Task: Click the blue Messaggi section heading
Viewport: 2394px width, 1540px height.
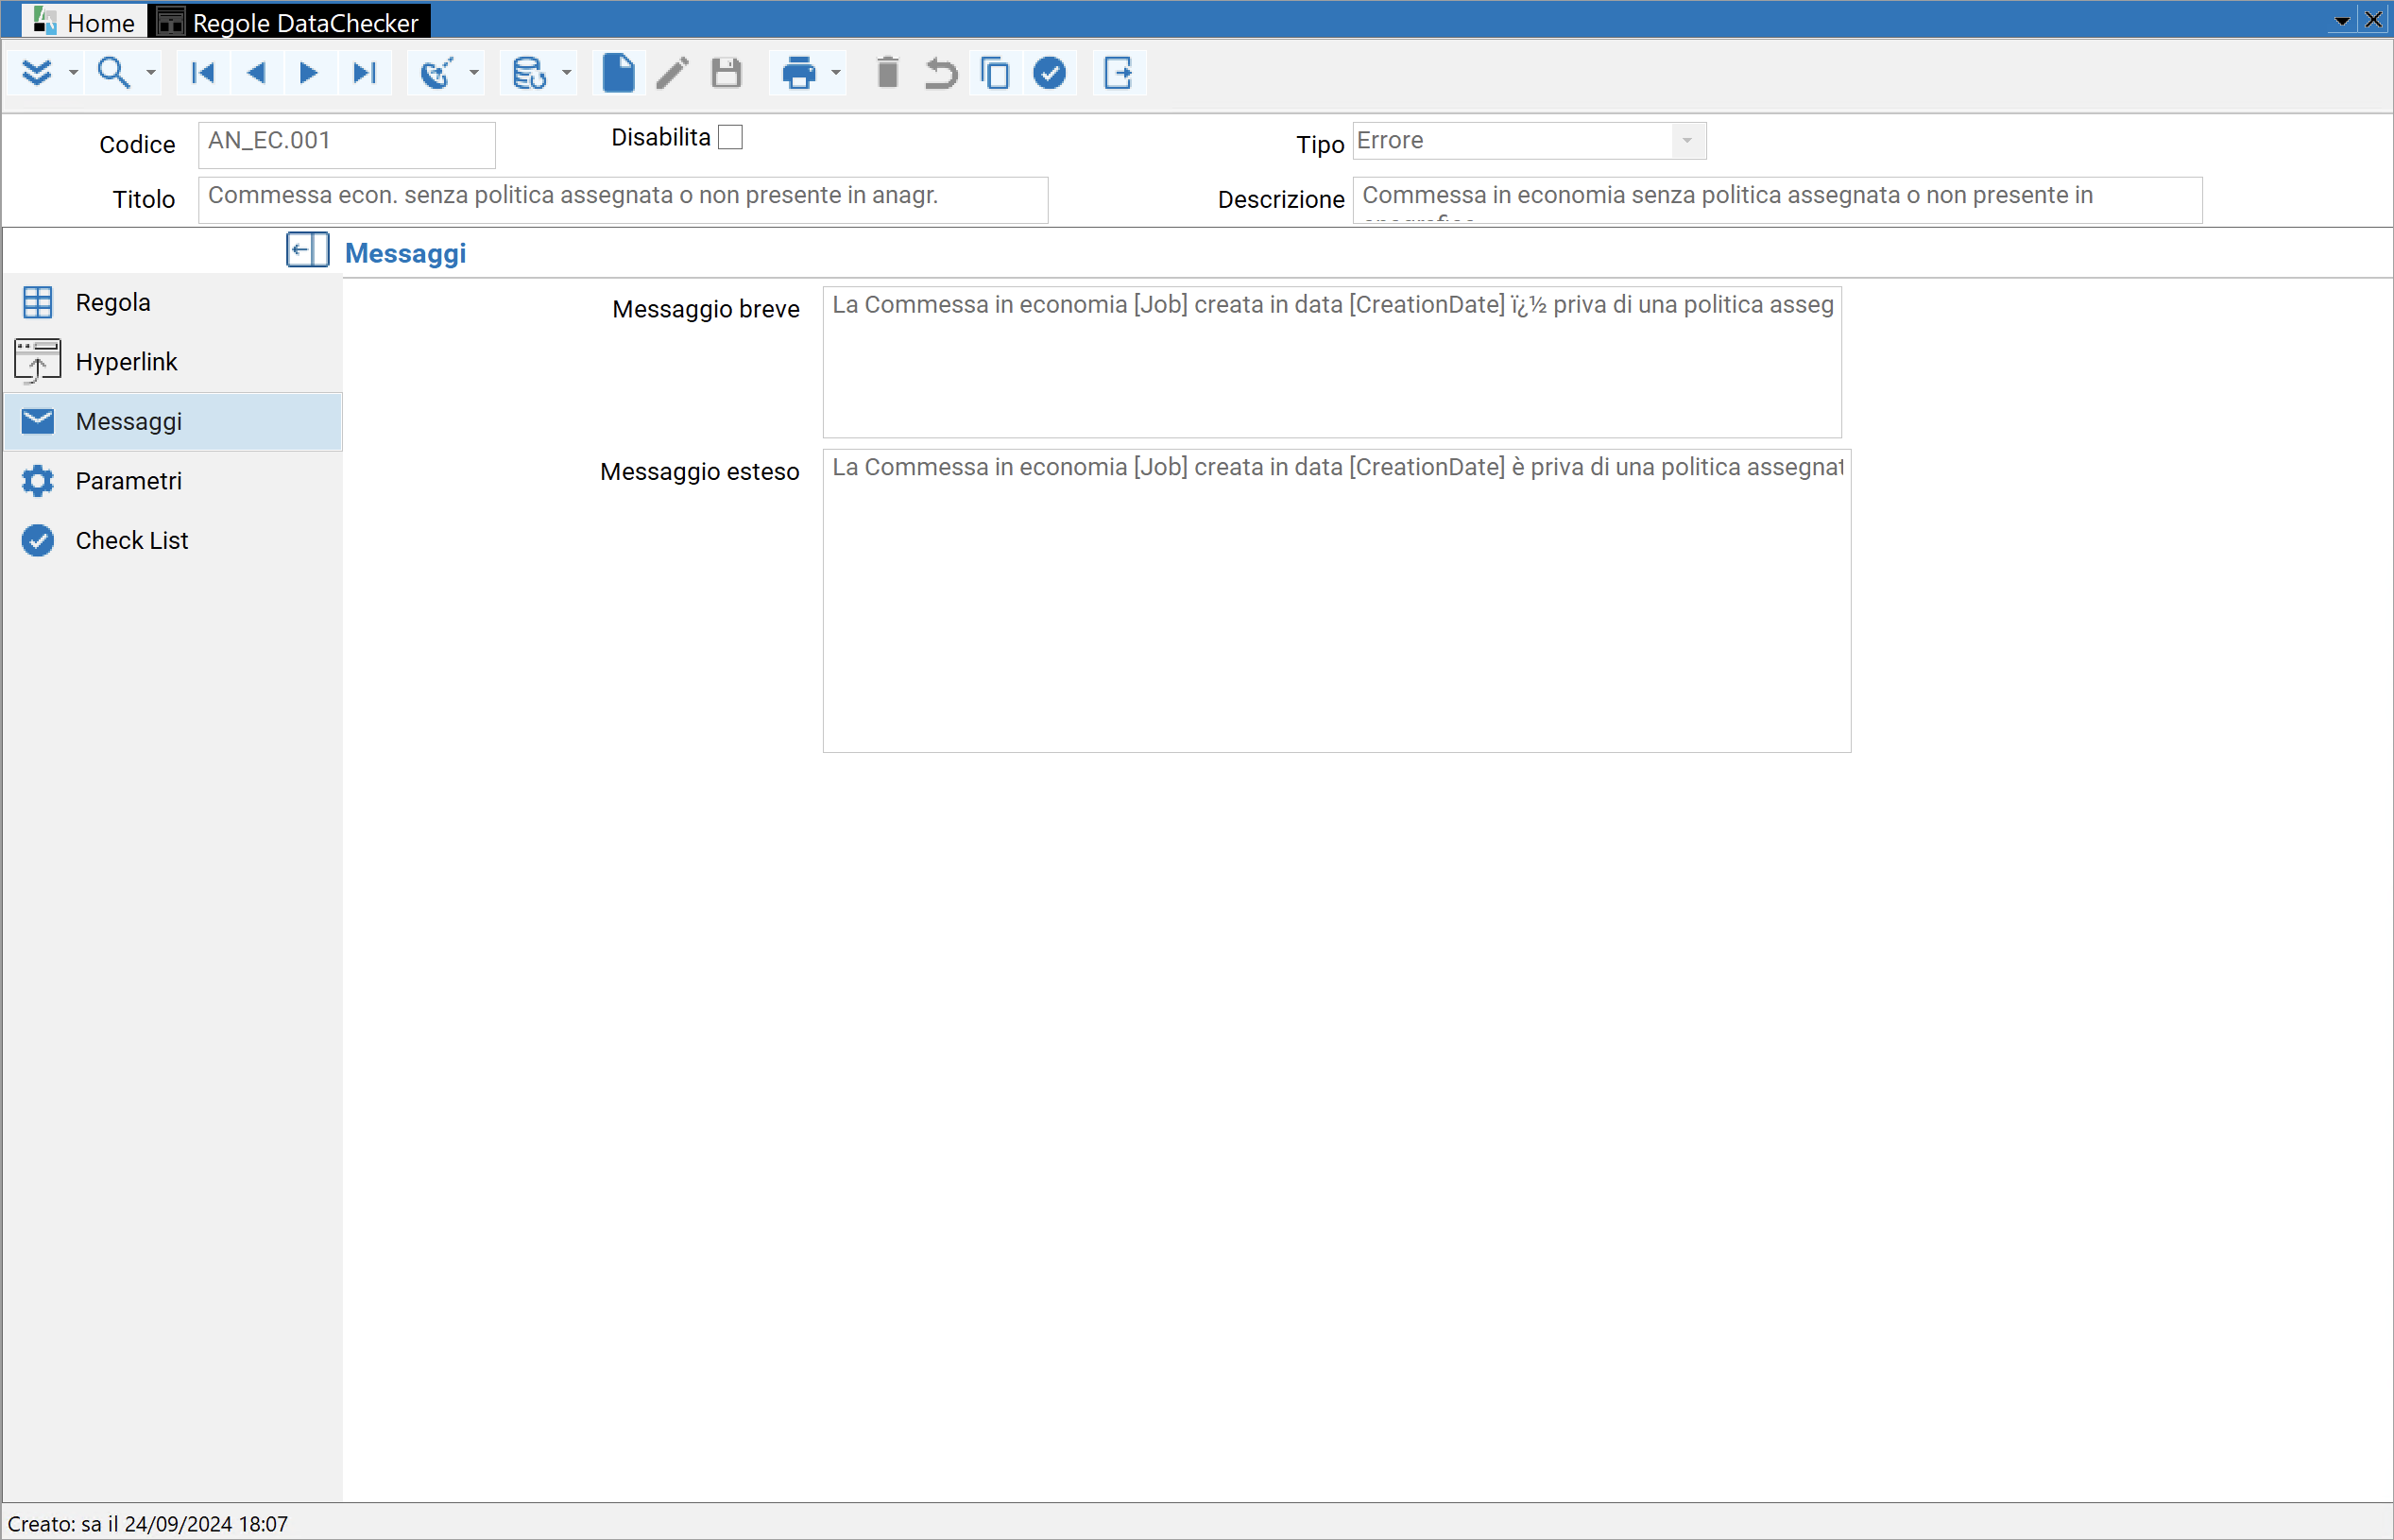Action: coord(405,253)
